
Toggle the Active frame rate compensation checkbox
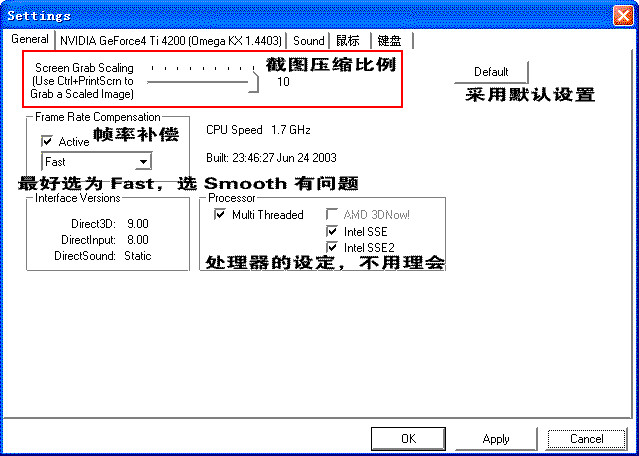[x=47, y=142]
